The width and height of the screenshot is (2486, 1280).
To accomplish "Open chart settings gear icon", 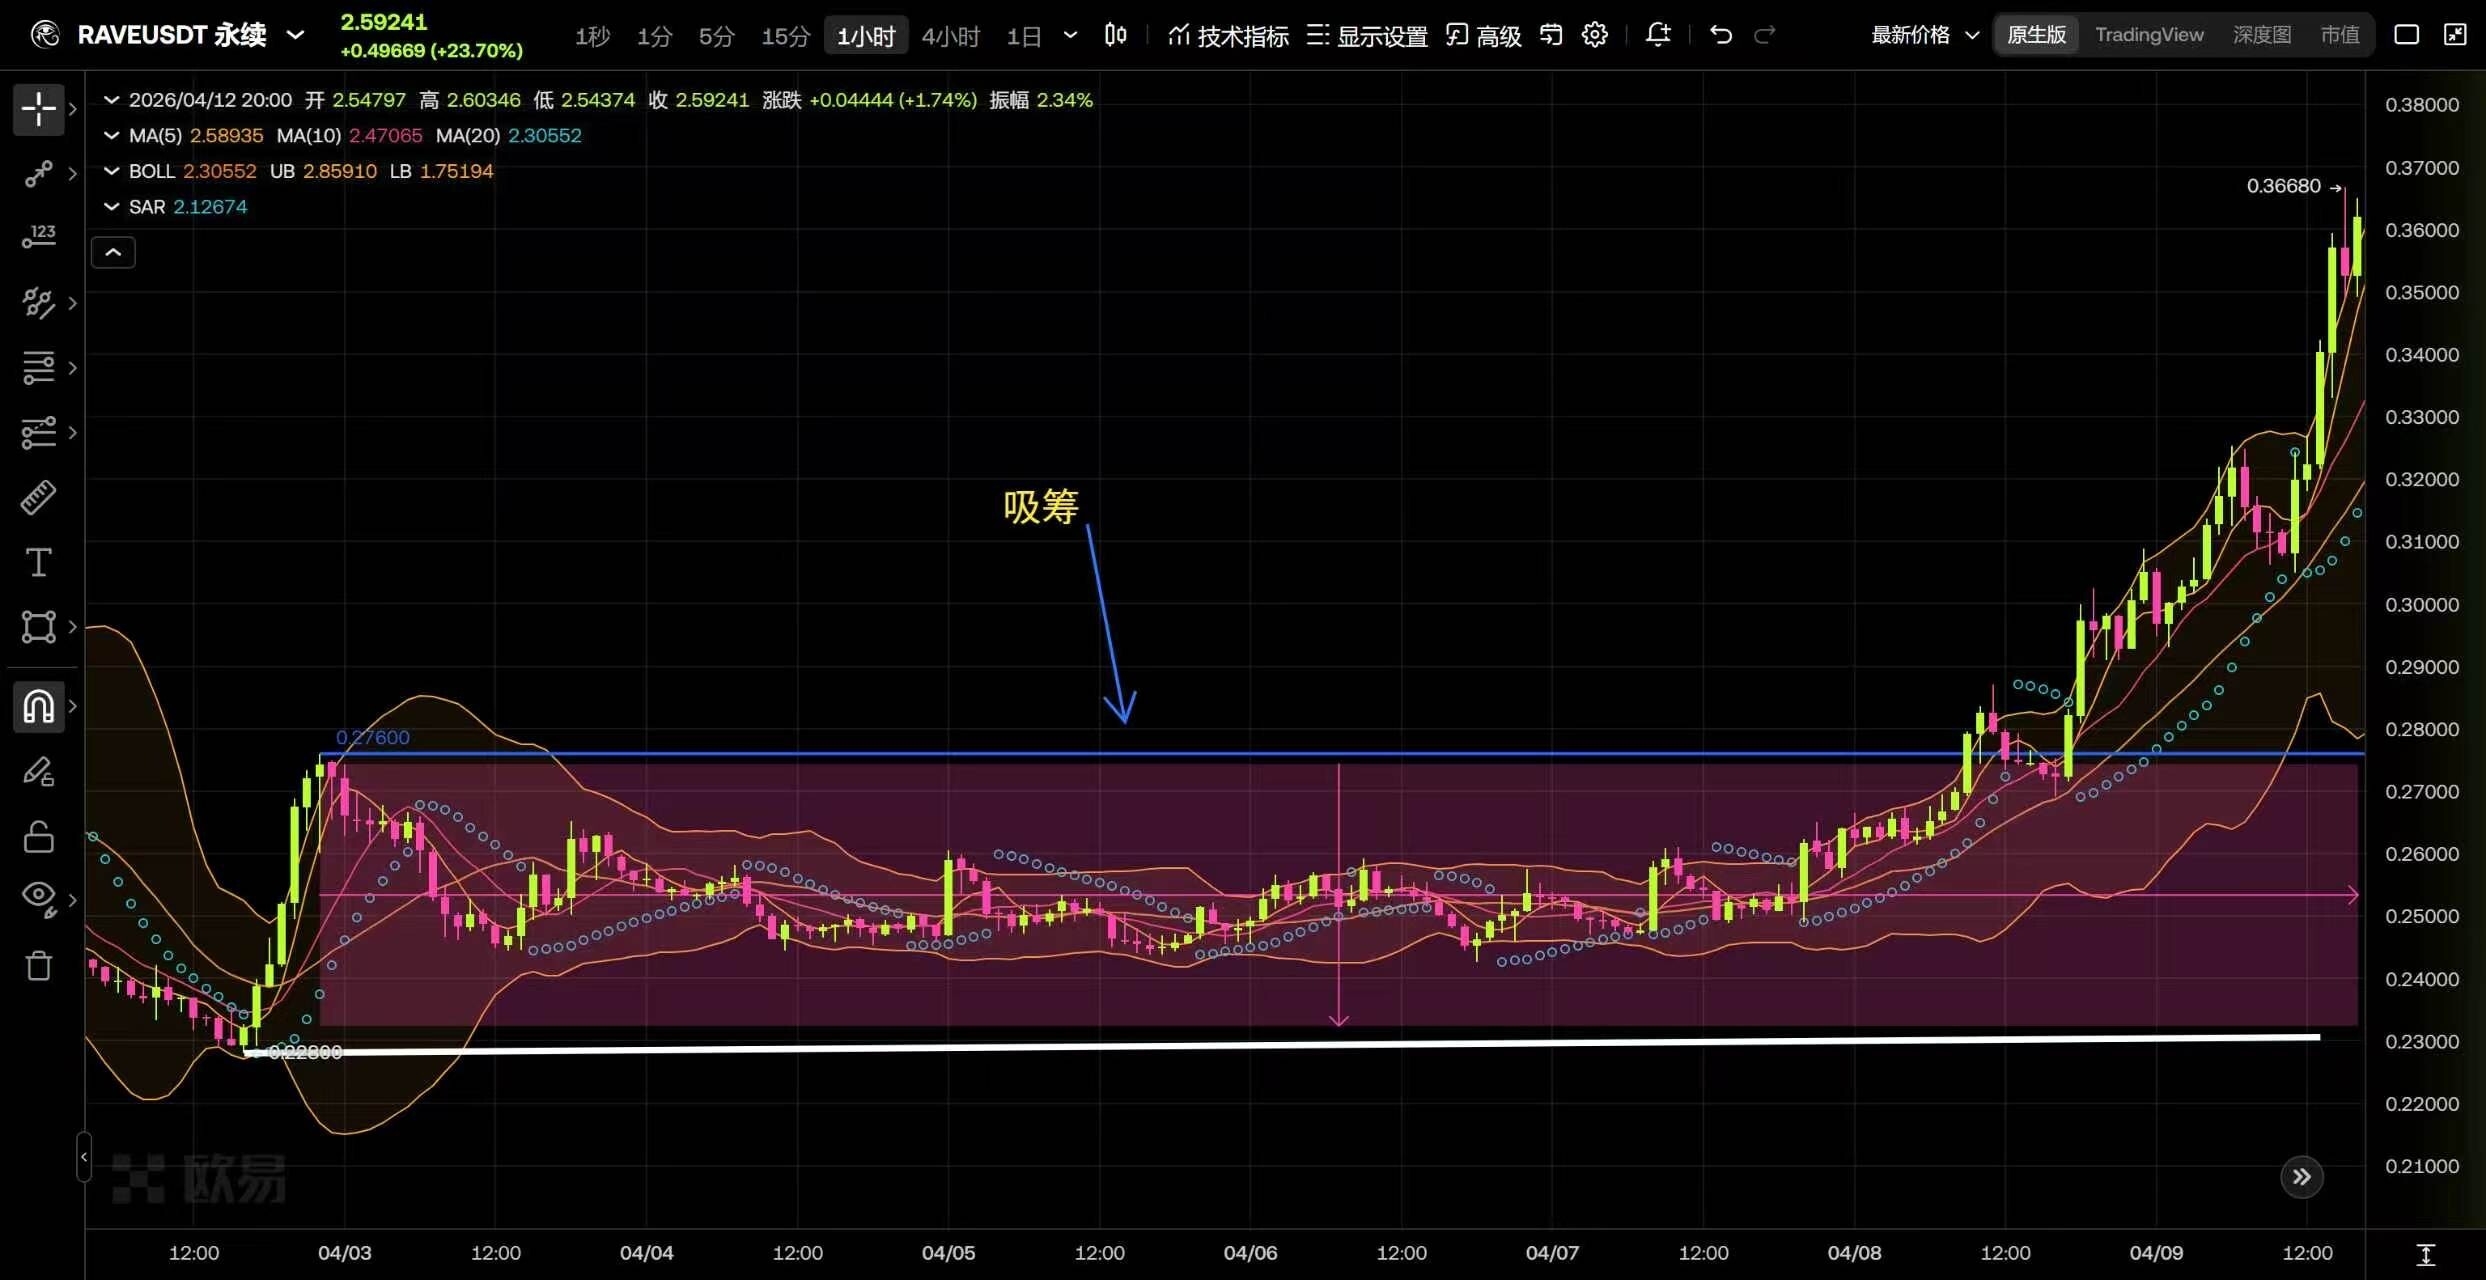I will [x=1595, y=35].
